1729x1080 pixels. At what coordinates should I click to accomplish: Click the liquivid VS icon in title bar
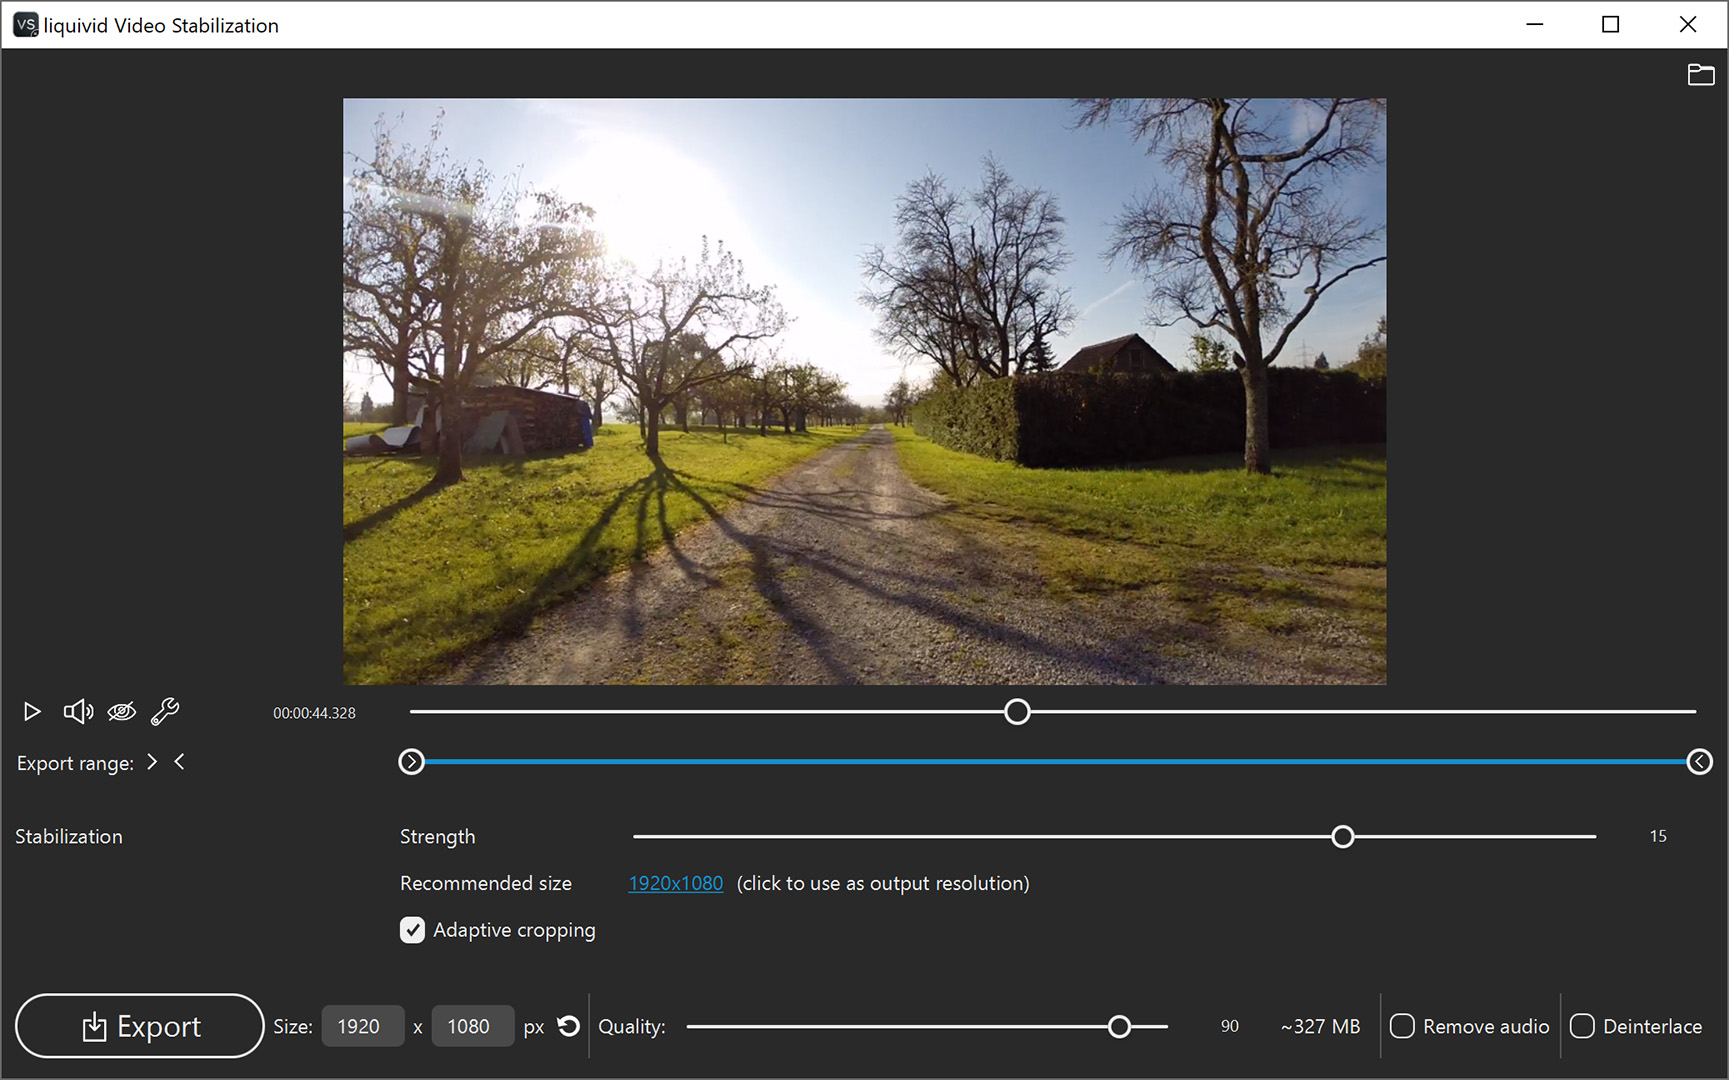(25, 24)
